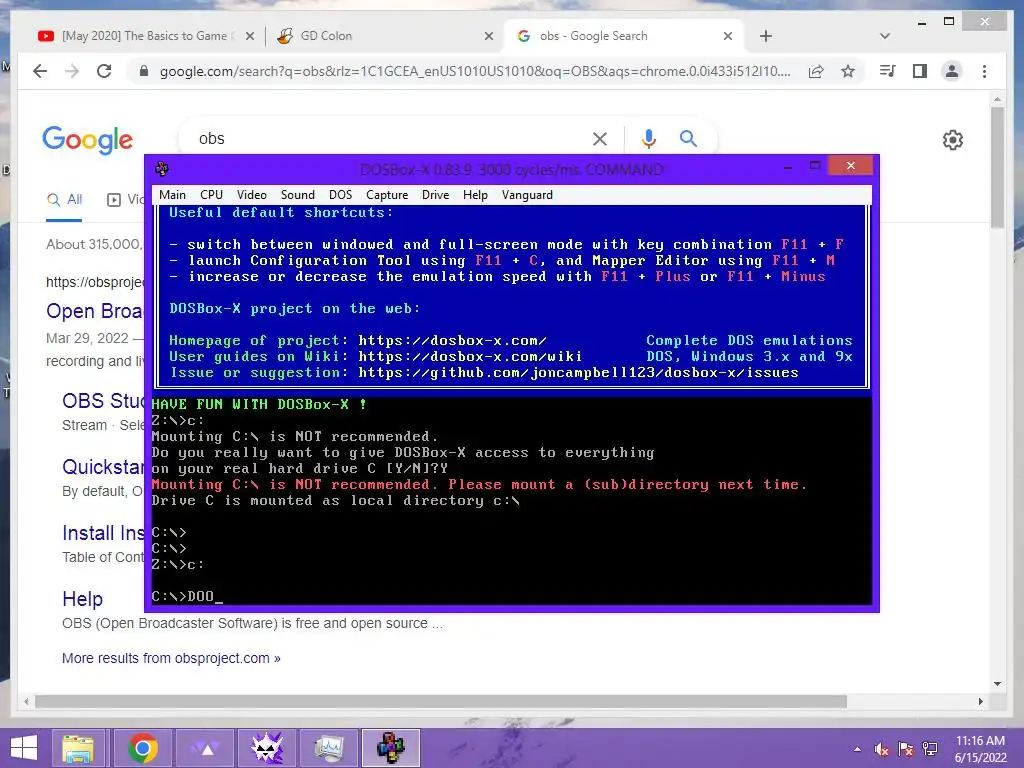Screen dimensions: 1024x768
Task: Open the Main menu in DOSBox-X
Action: click(x=172, y=195)
